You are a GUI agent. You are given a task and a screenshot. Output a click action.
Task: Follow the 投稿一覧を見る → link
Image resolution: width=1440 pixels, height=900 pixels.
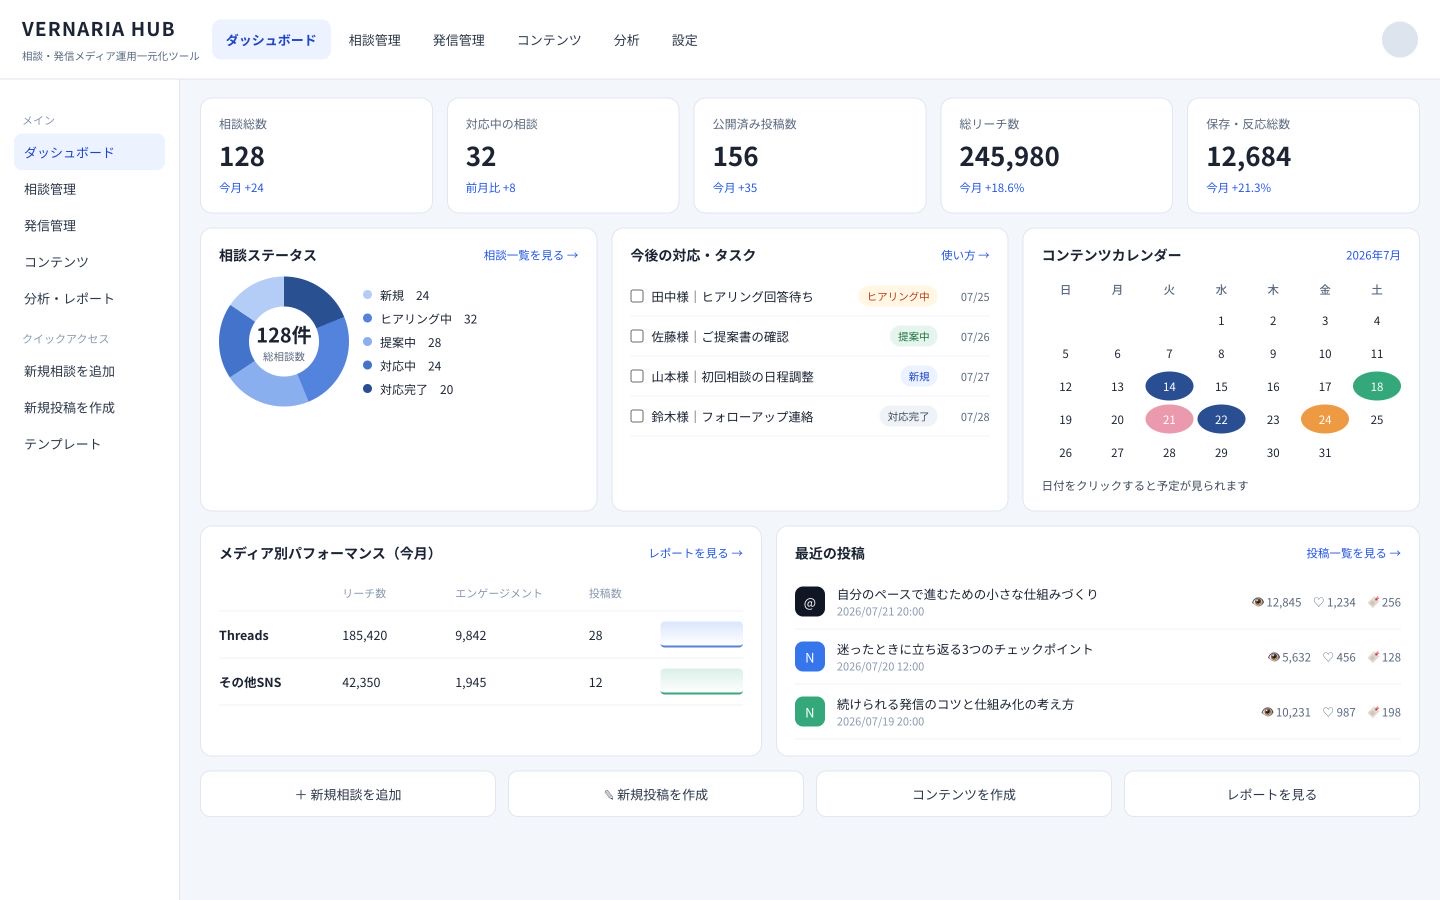[x=1353, y=553]
